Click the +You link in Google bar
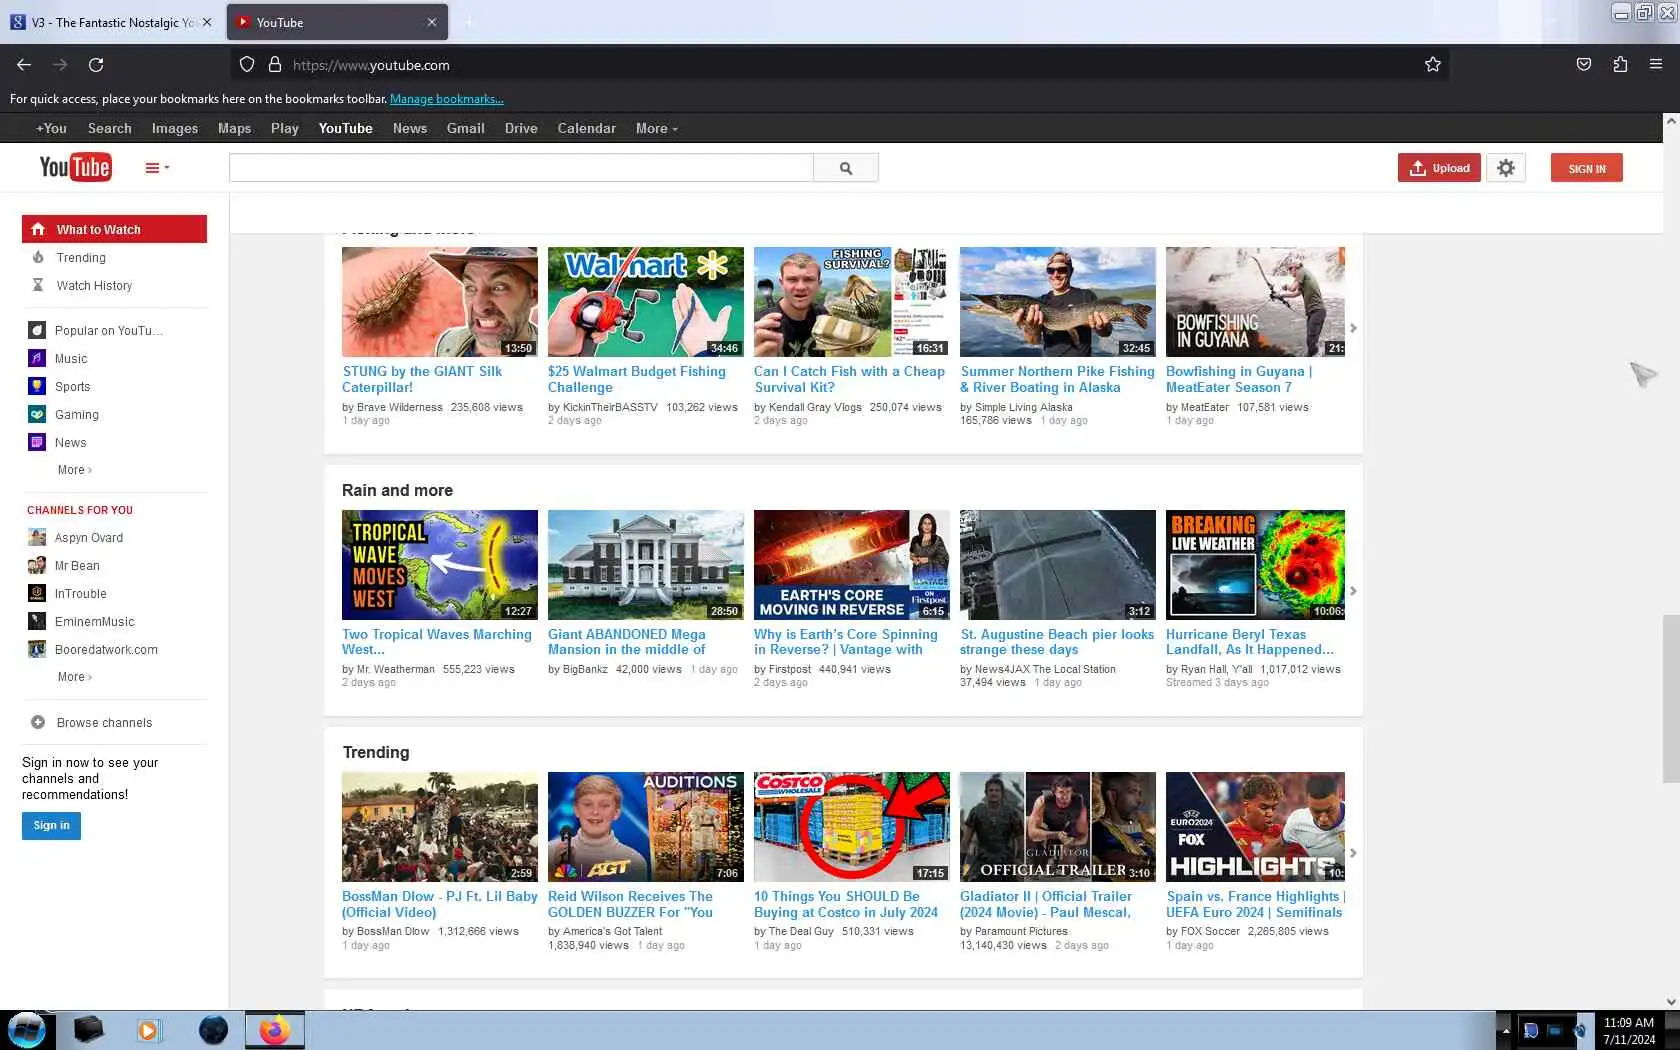Image resolution: width=1680 pixels, height=1050 pixels. 51,128
